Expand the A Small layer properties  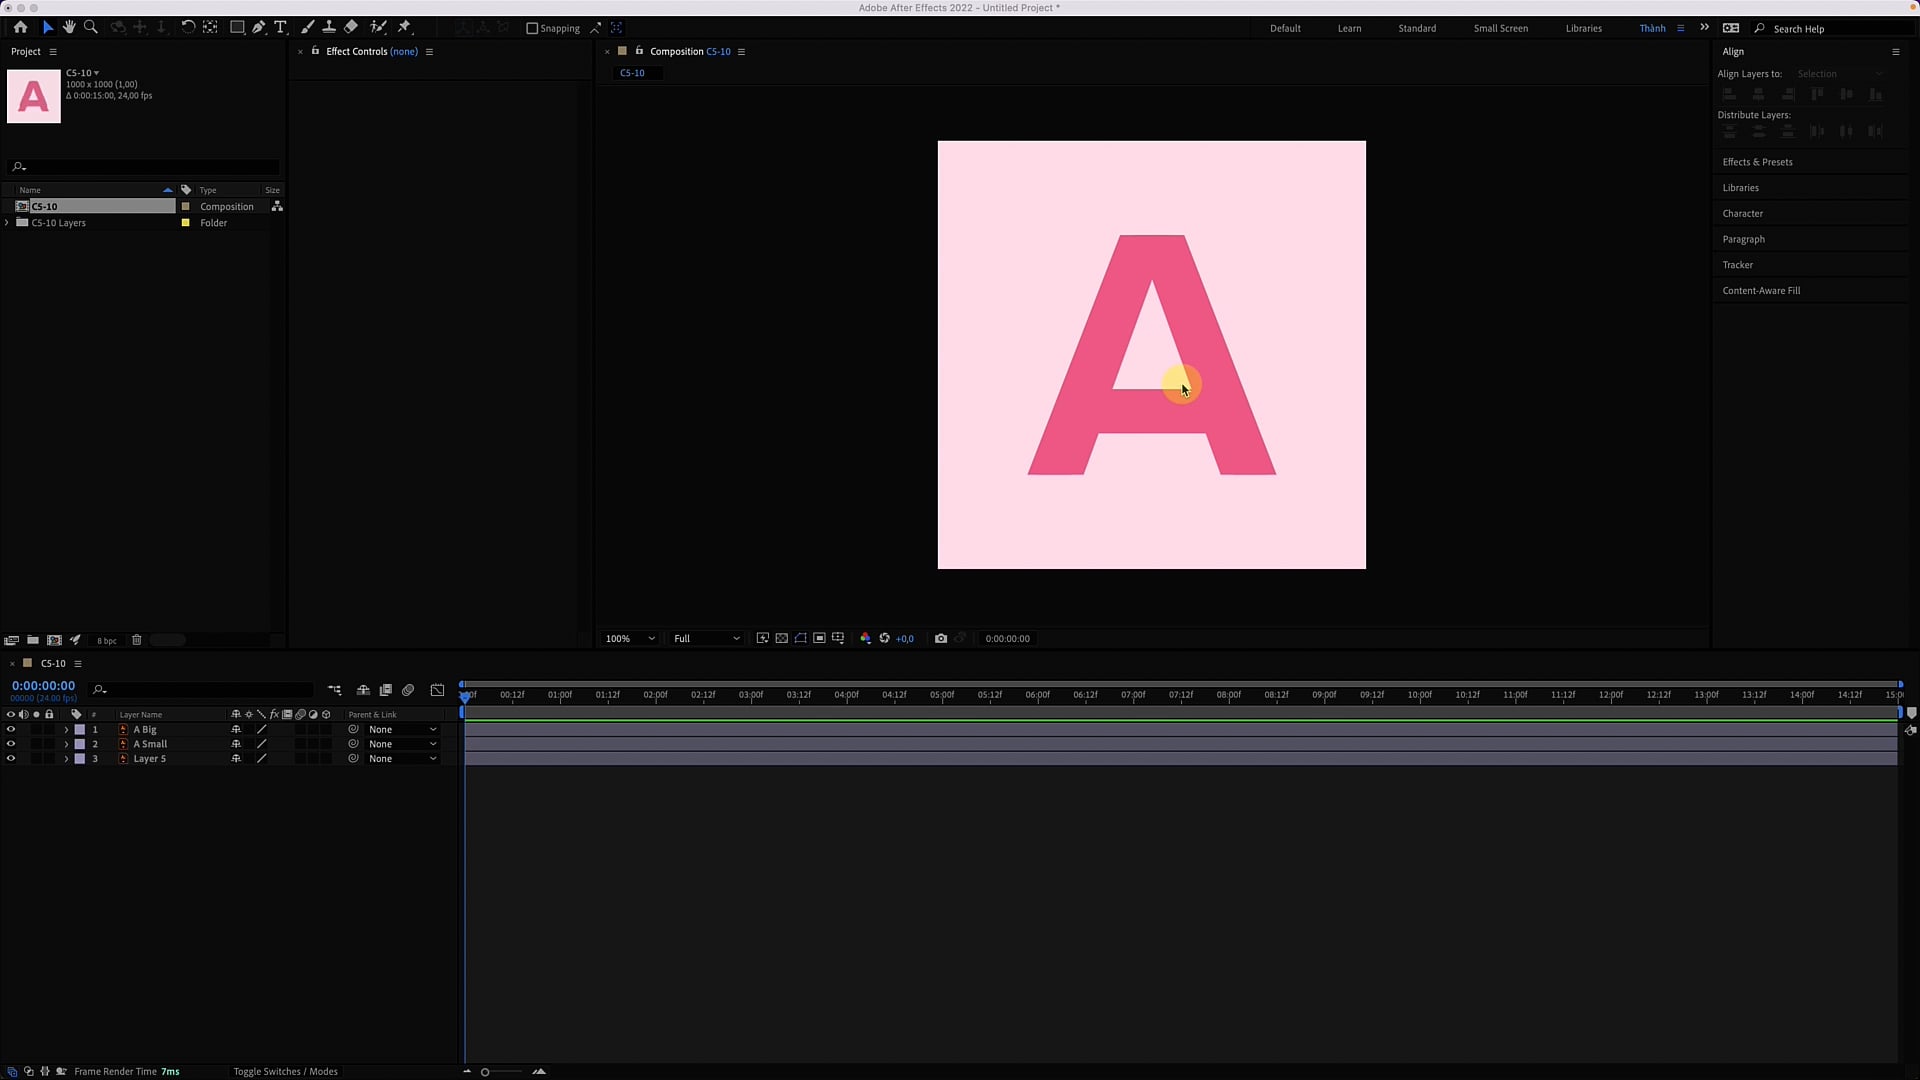pyautogui.click(x=66, y=744)
